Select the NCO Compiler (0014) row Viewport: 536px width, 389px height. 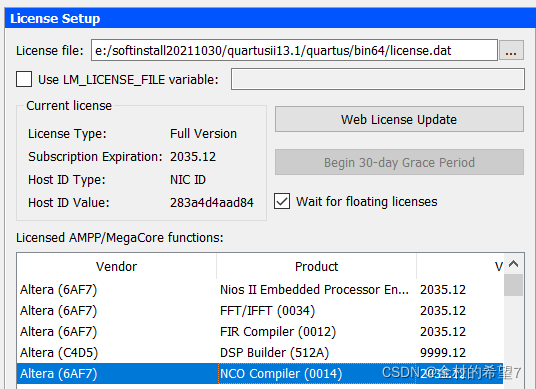click(260, 373)
